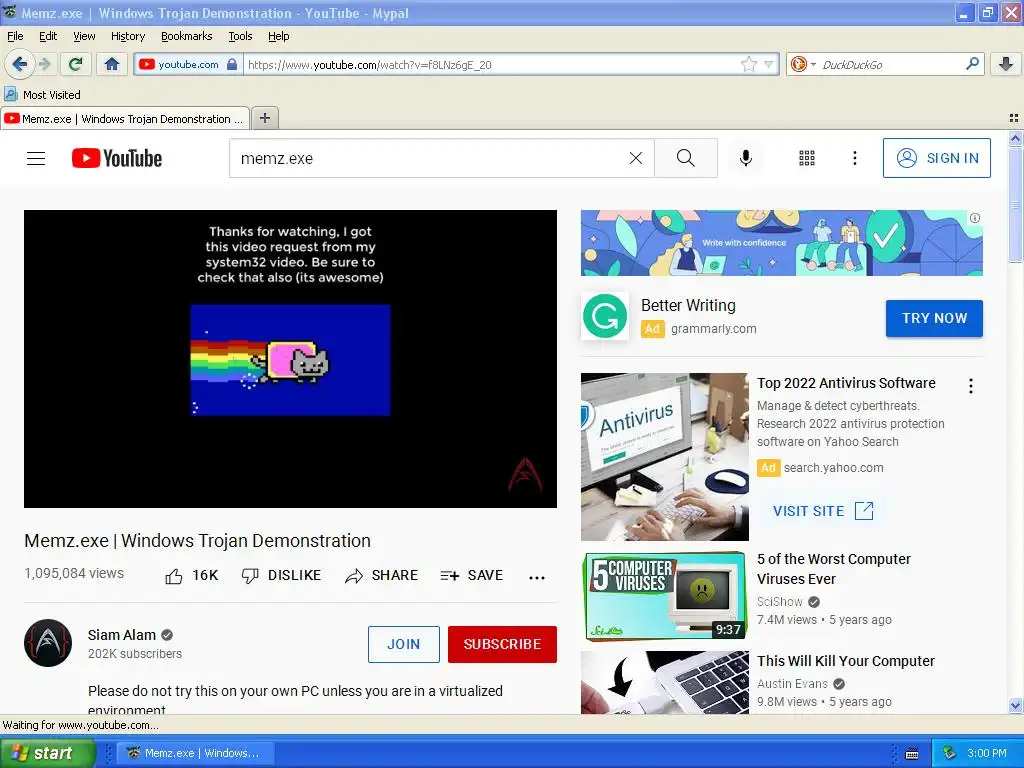Open the YouTube hamburger guide menu
This screenshot has height=768, width=1024.
(x=36, y=158)
